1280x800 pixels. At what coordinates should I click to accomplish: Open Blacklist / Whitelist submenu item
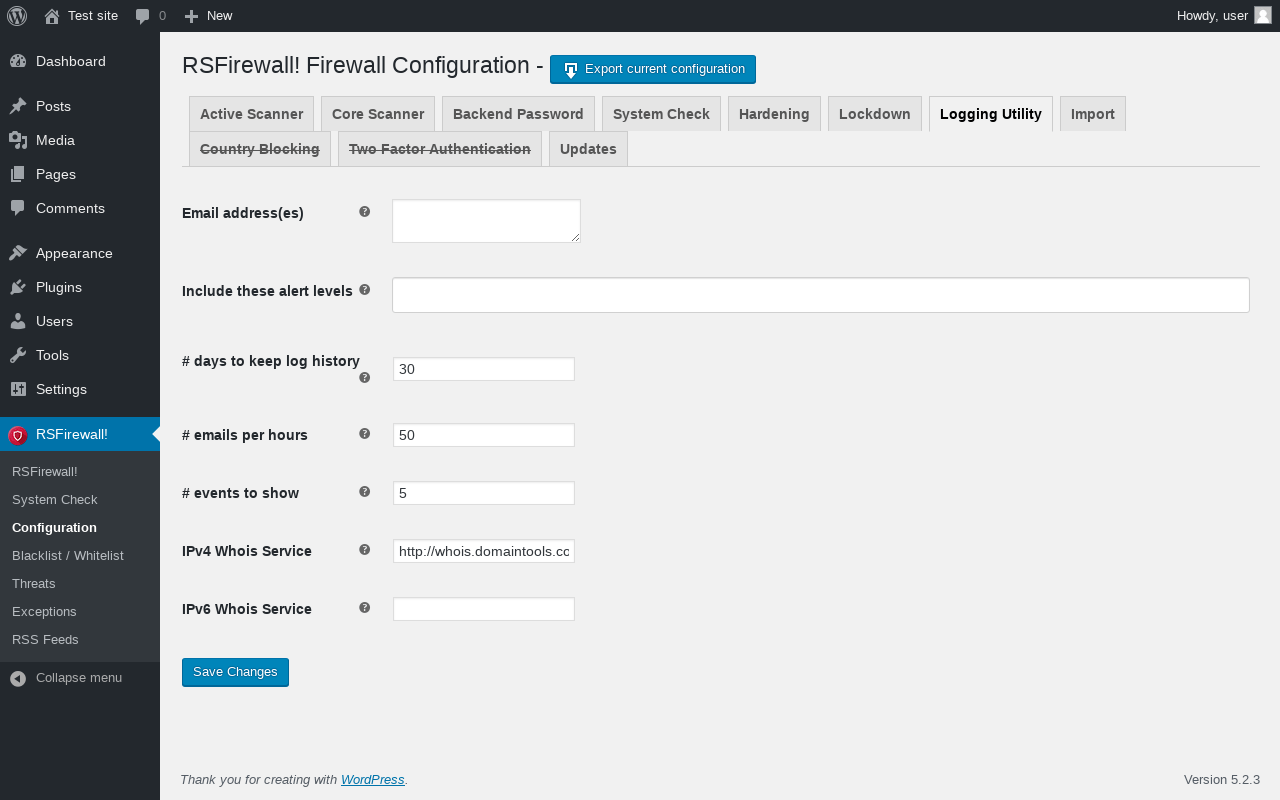[68, 555]
